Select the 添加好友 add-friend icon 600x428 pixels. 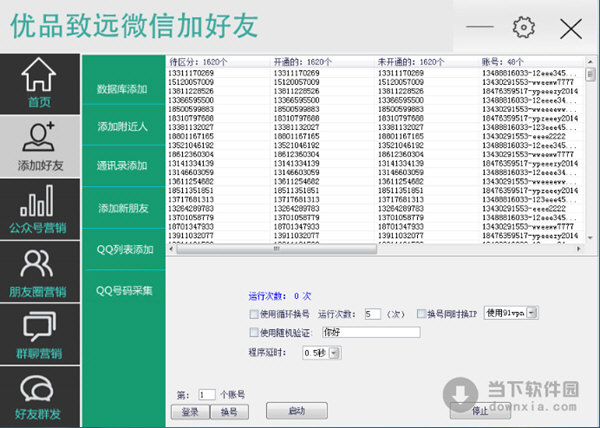[x=39, y=137]
